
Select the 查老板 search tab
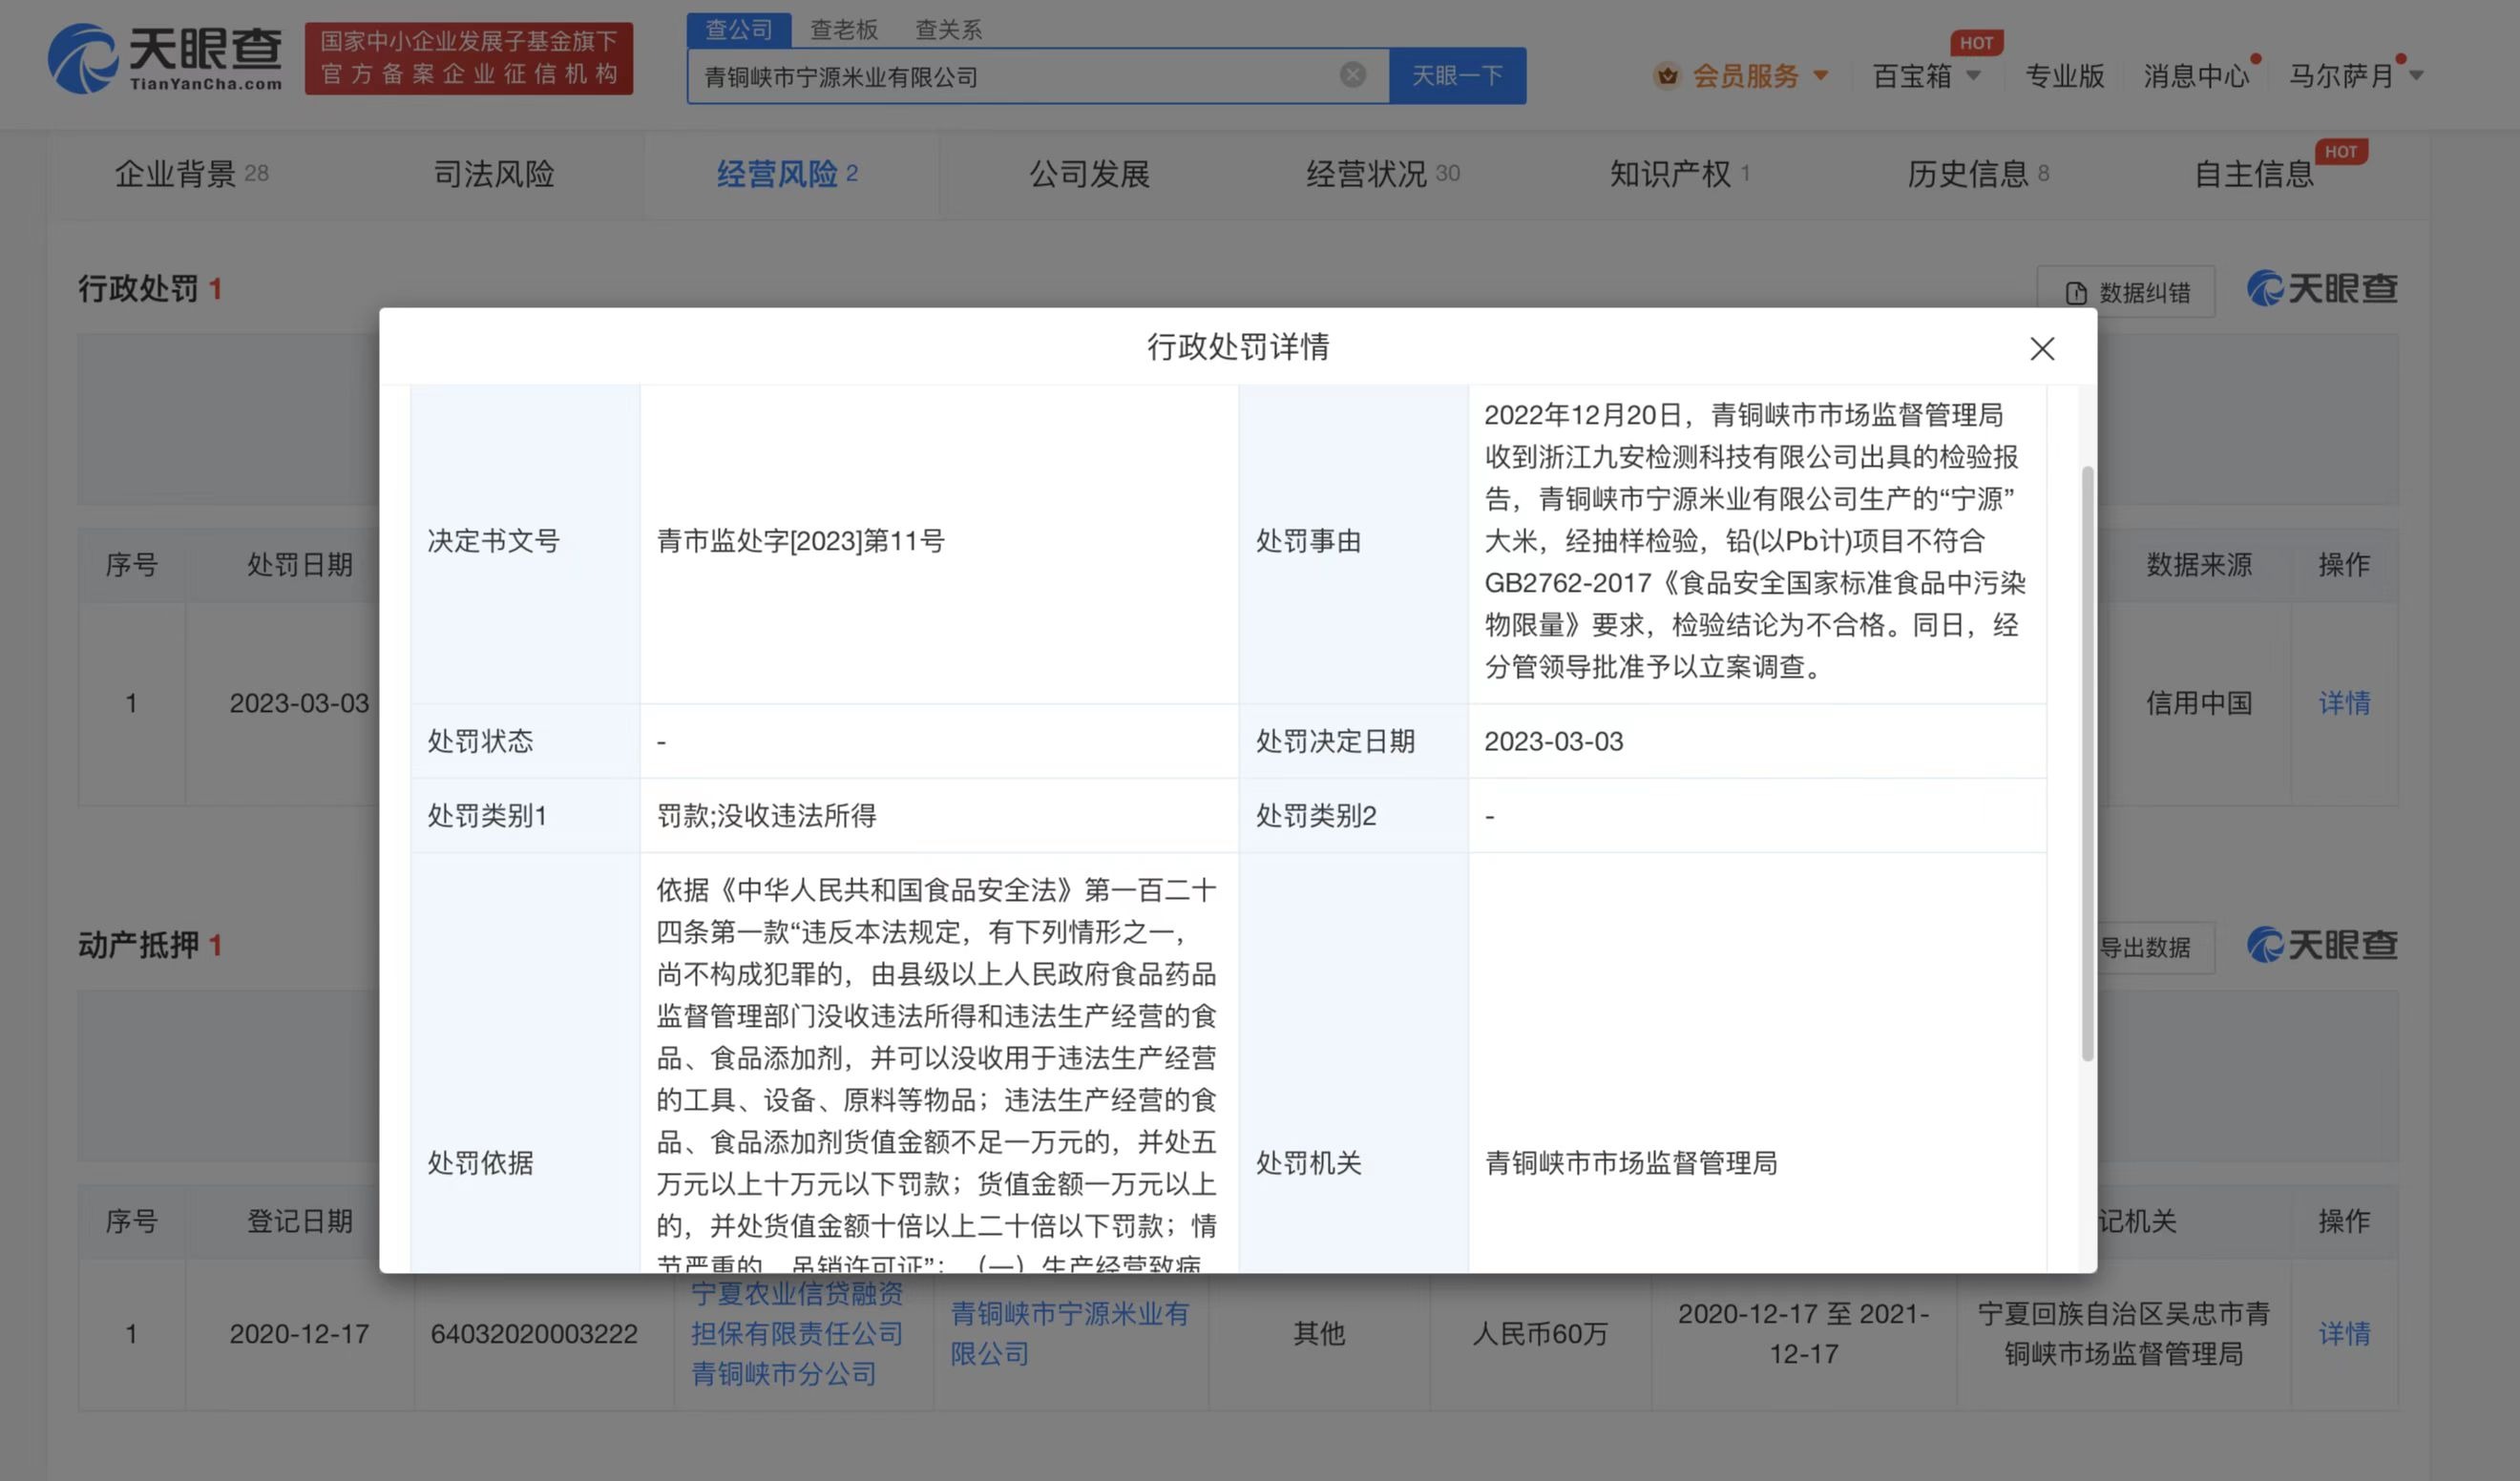pyautogui.click(x=844, y=29)
